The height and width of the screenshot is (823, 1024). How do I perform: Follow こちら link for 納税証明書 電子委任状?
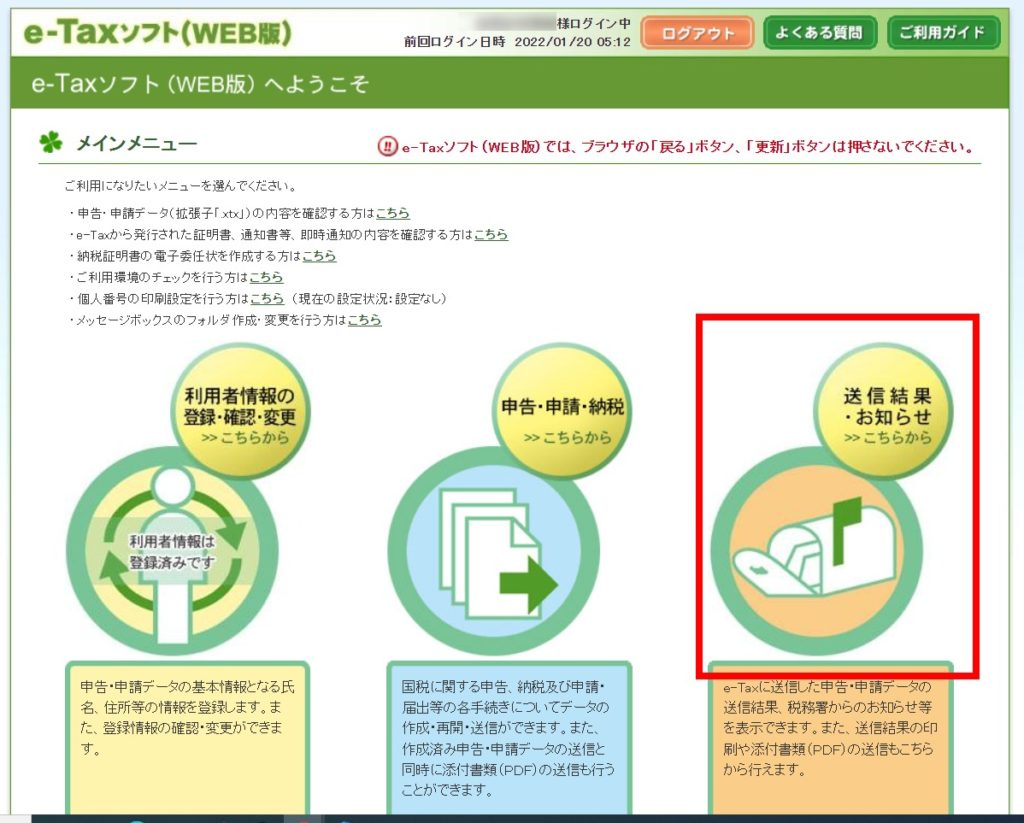tap(319, 256)
